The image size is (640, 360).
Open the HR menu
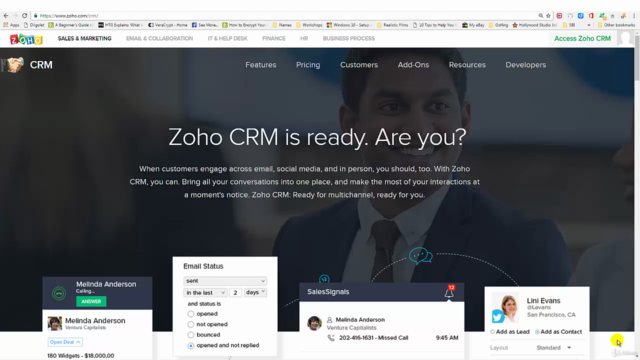click(x=304, y=38)
